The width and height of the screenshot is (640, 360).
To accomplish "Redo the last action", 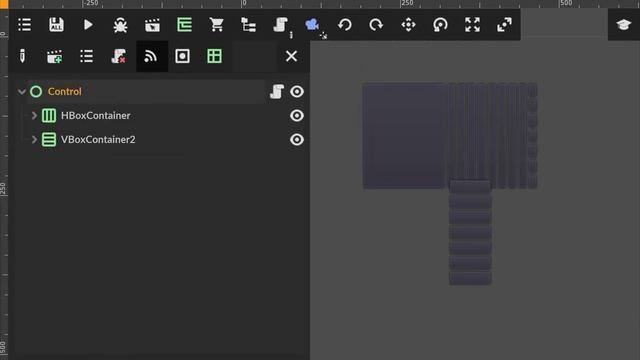I will (x=376, y=25).
